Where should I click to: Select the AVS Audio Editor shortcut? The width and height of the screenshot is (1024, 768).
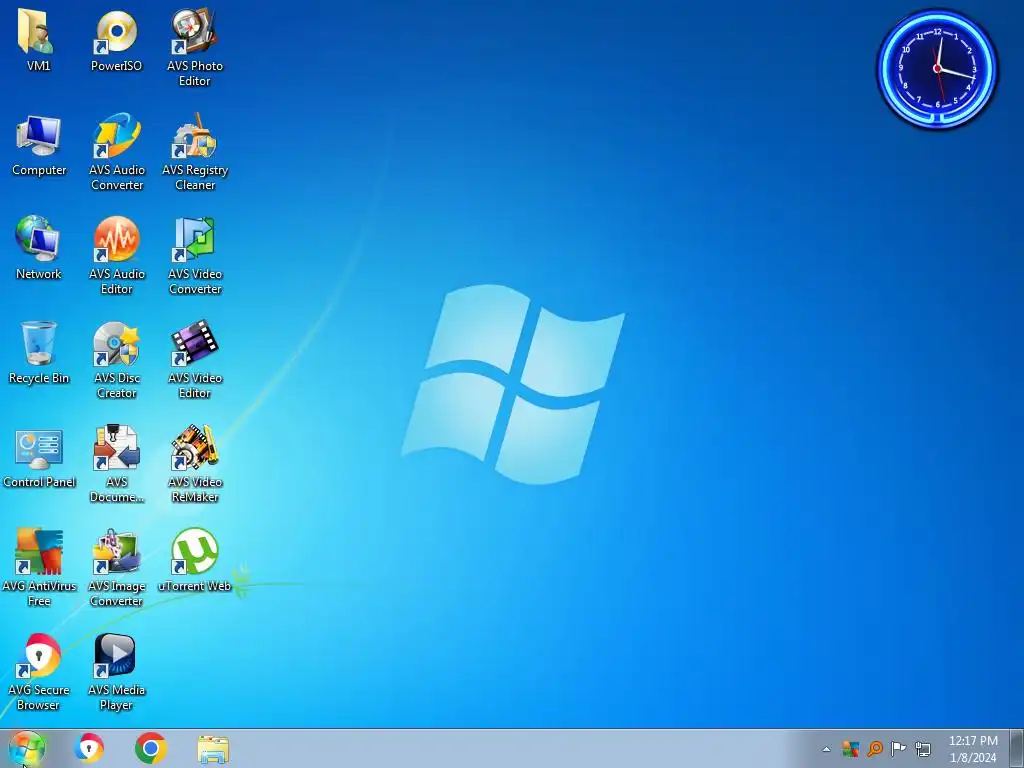pyautogui.click(x=117, y=255)
